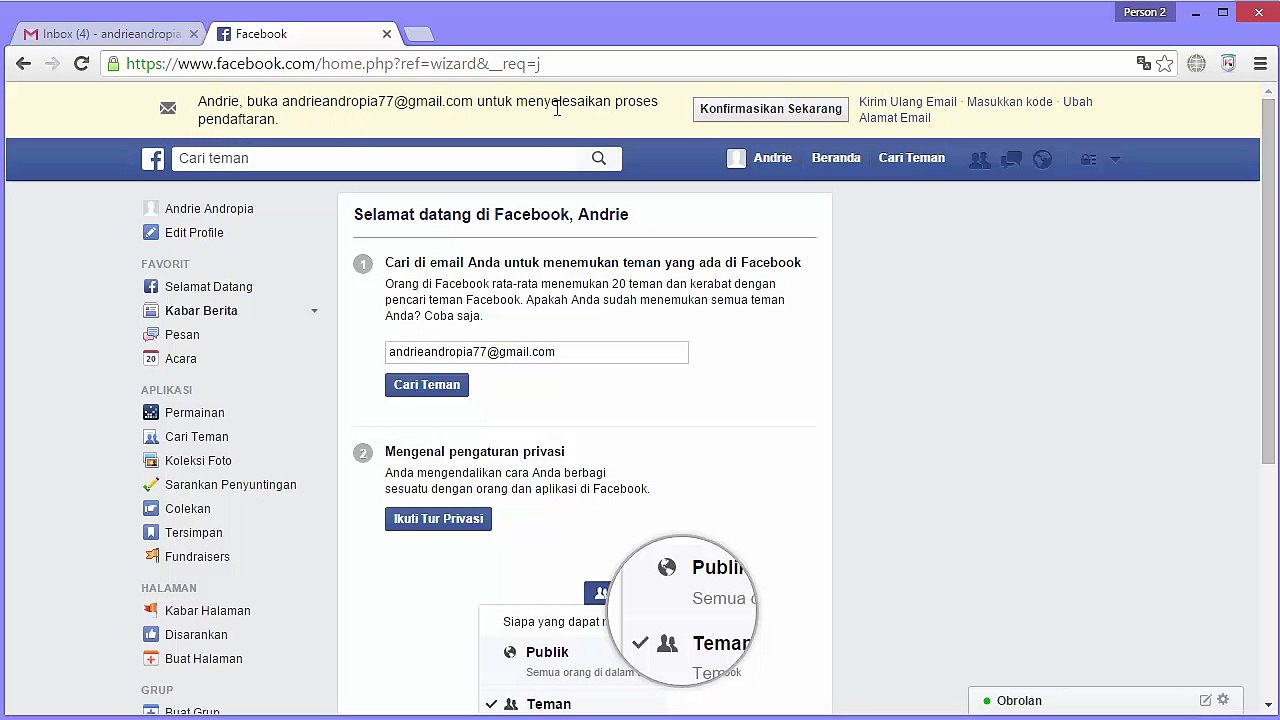Click the new message icon in the Obrolan bar
This screenshot has height=720, width=1280.
1205,700
